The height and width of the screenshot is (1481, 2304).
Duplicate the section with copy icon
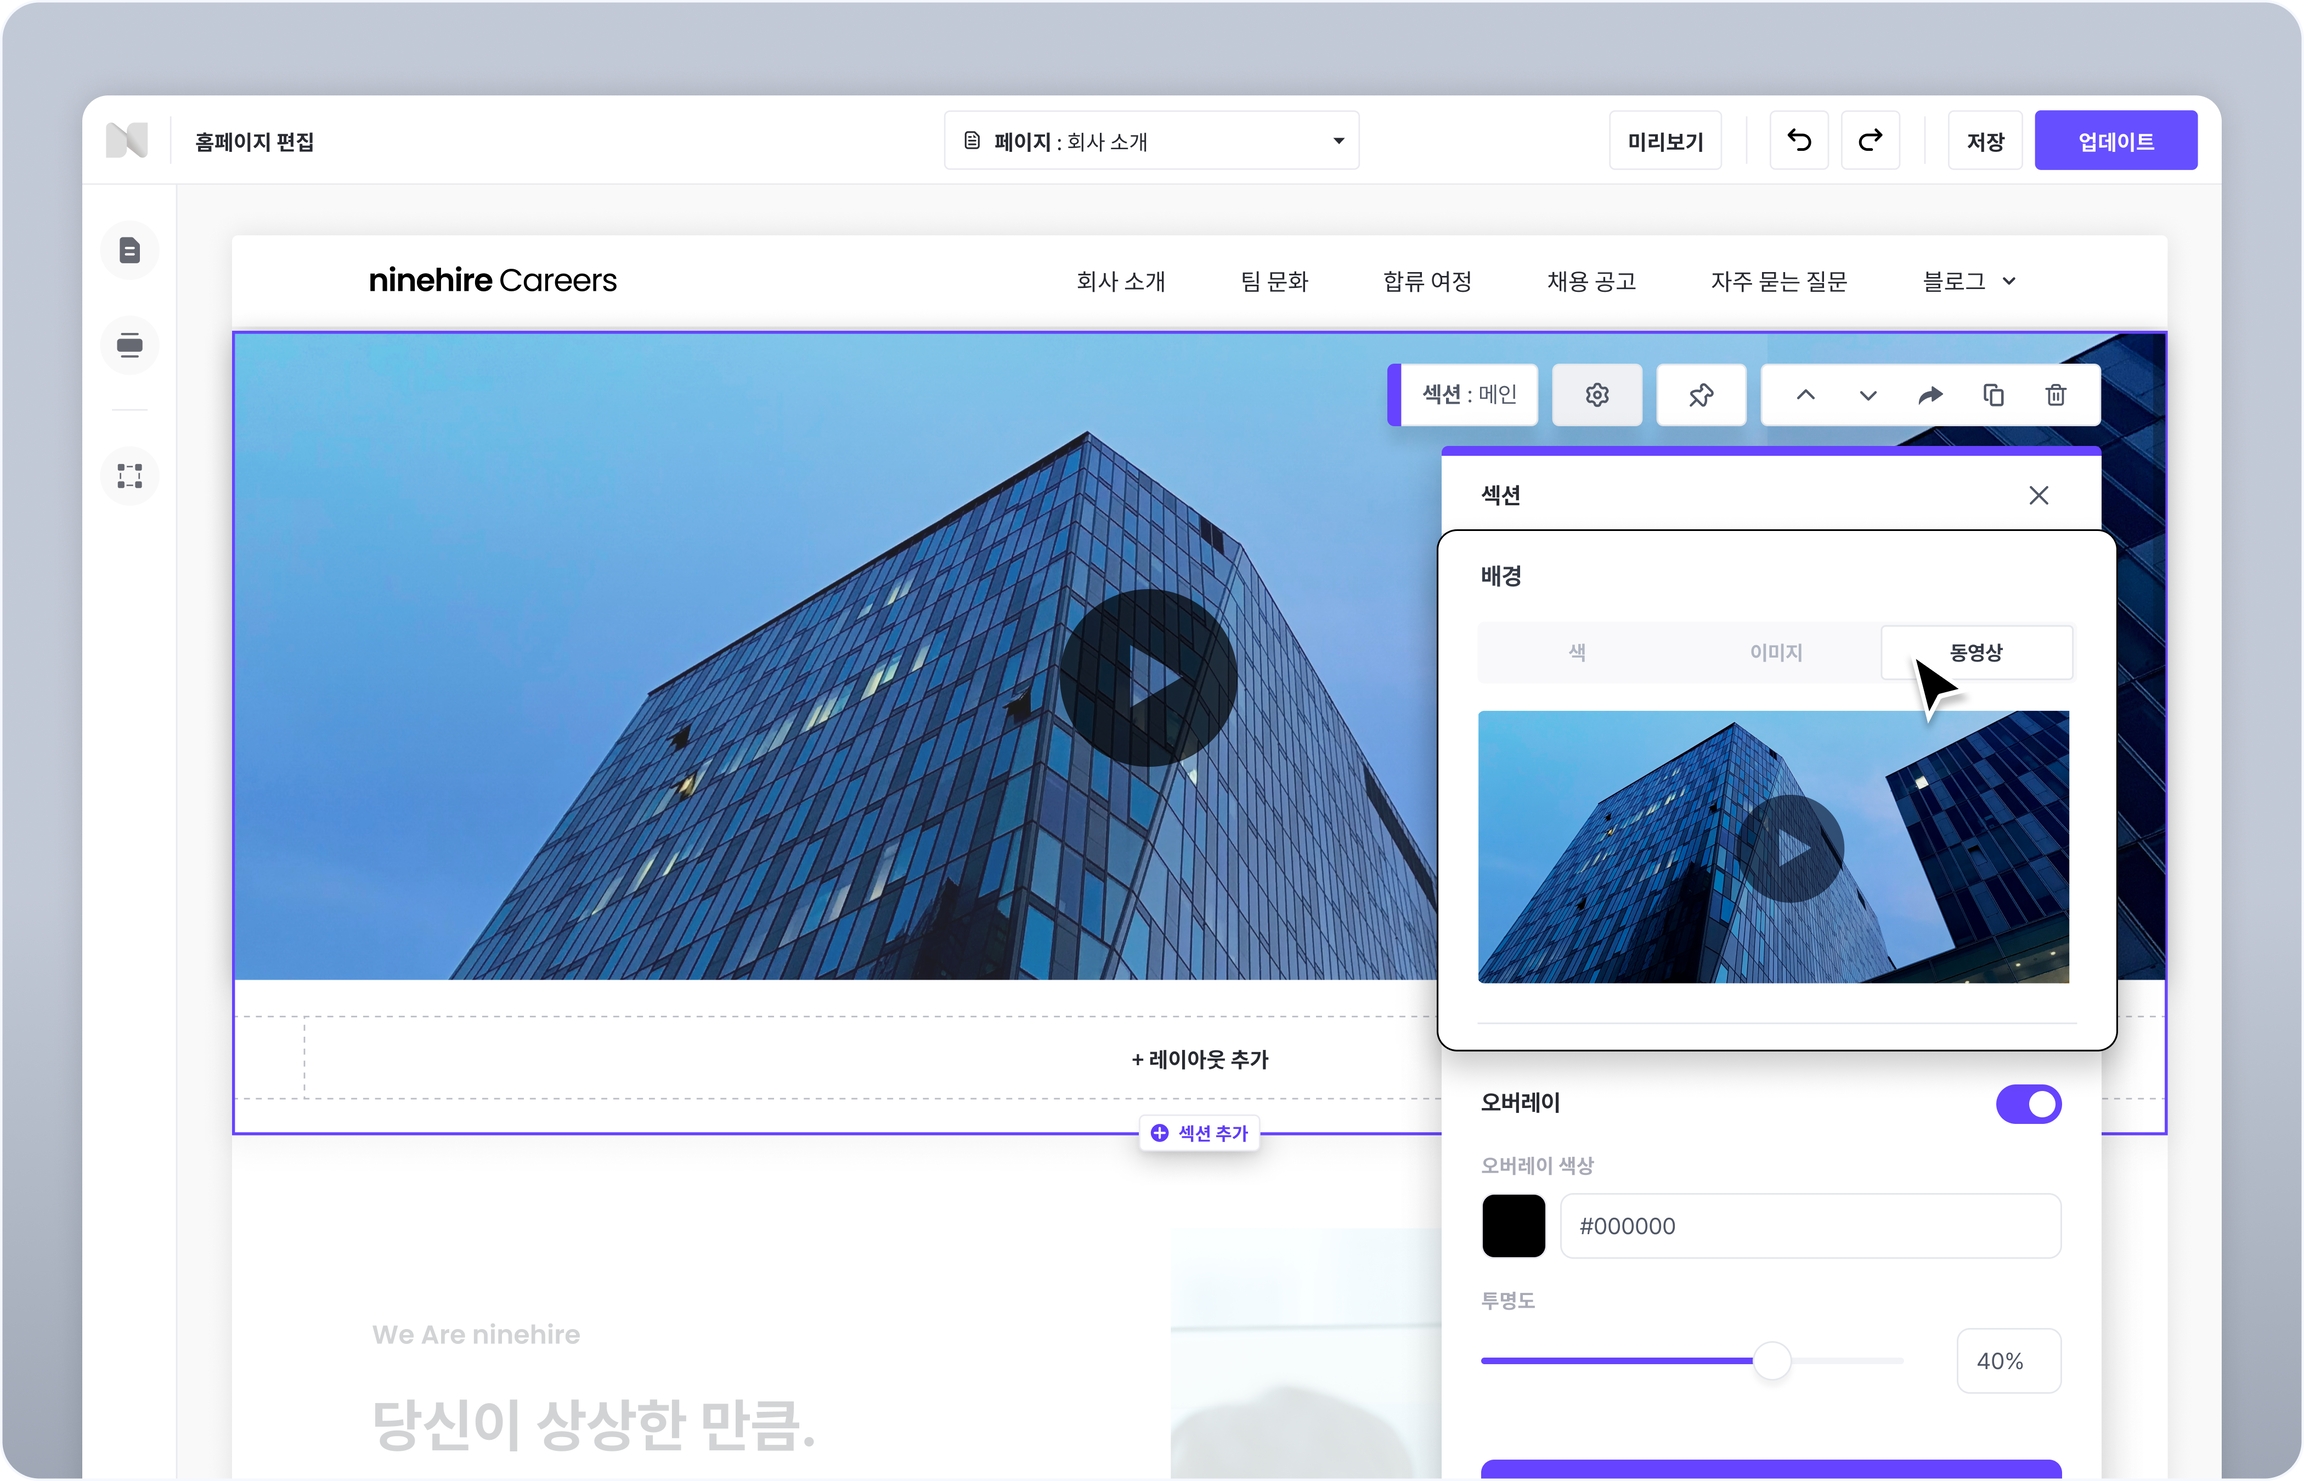click(1993, 395)
